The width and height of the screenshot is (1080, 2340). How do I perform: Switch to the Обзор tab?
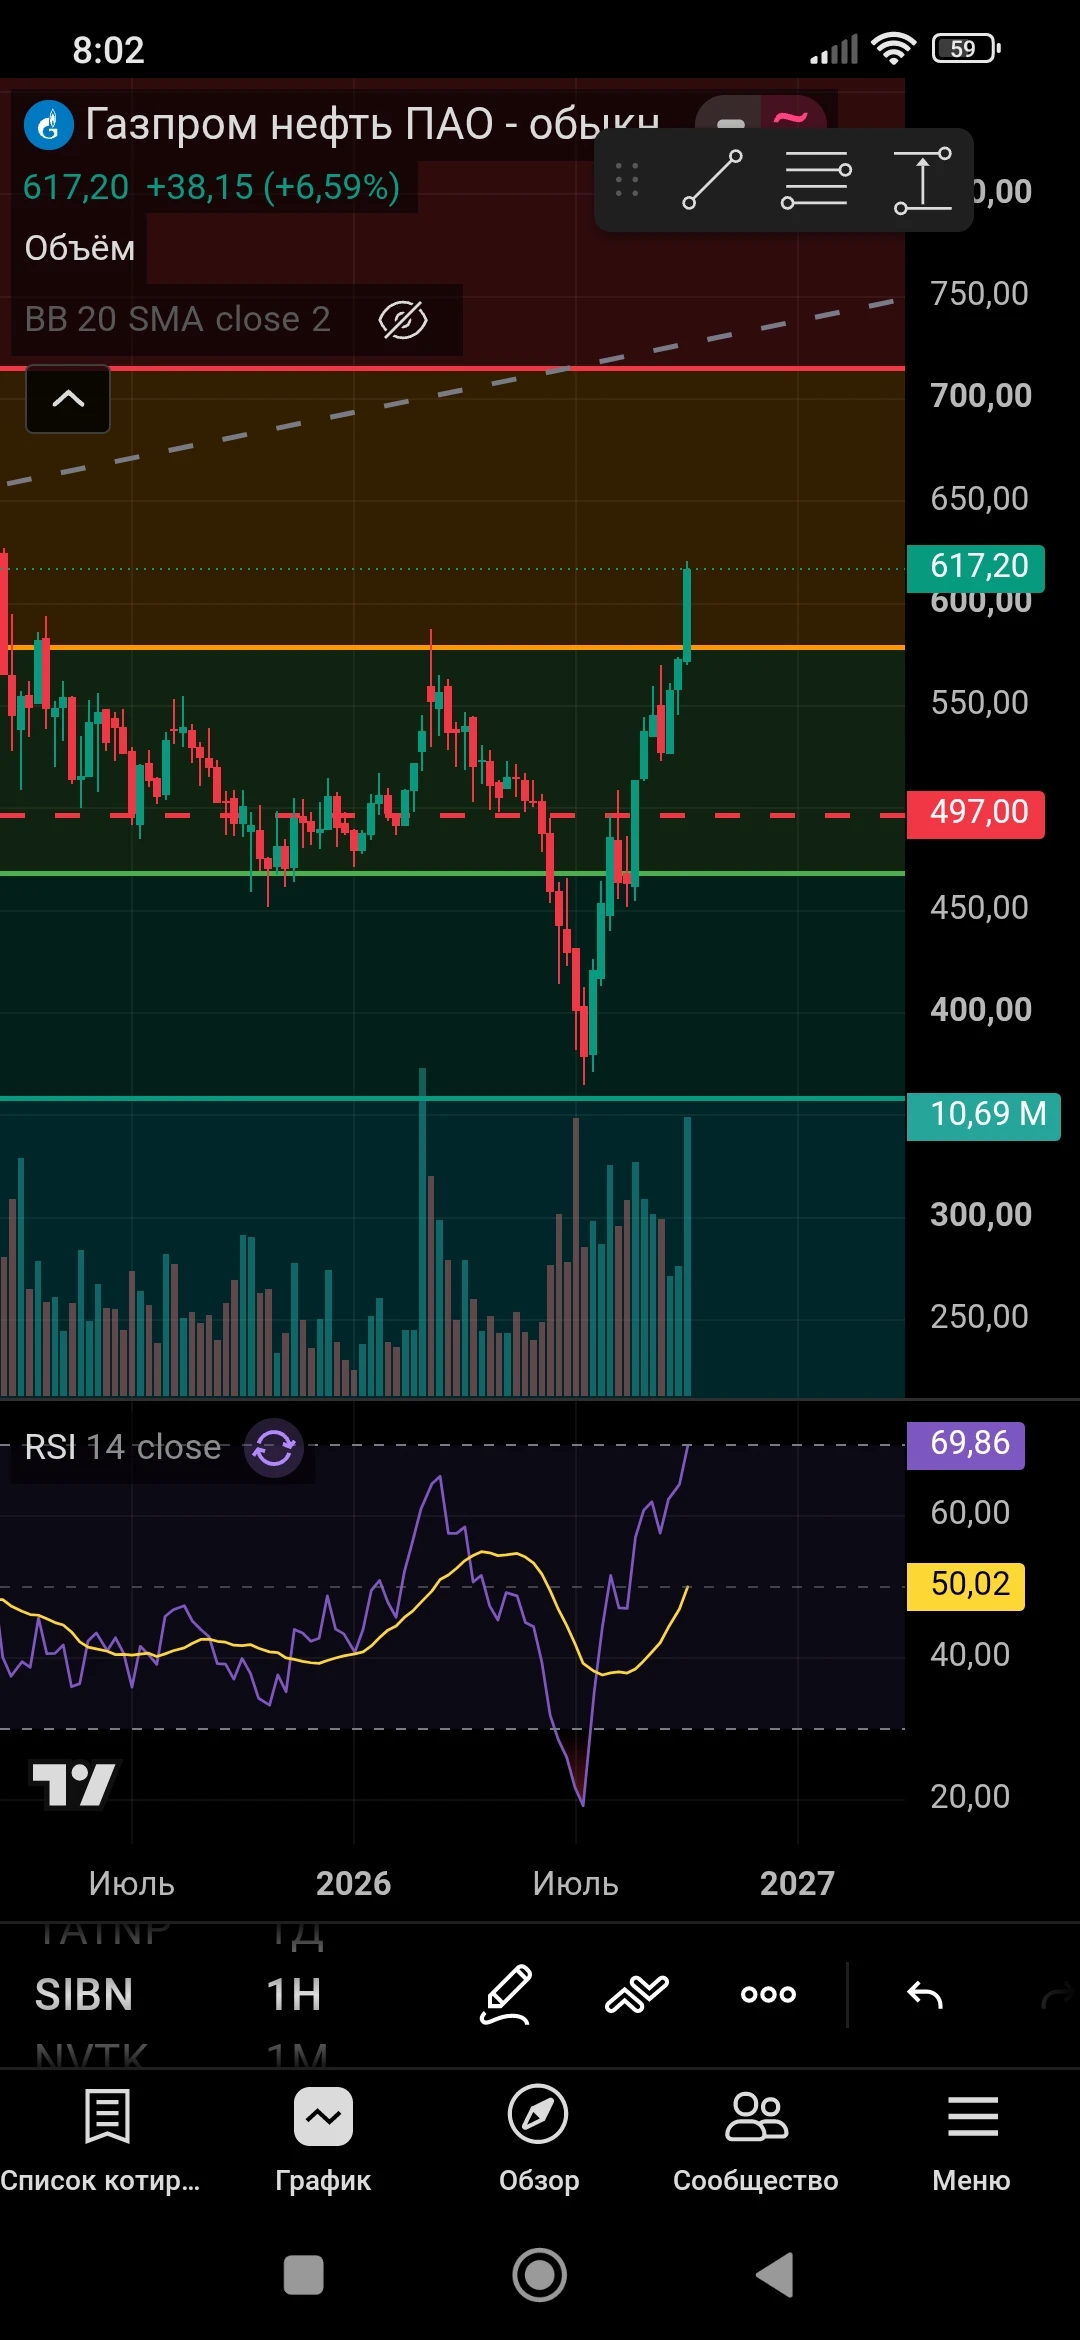539,2140
